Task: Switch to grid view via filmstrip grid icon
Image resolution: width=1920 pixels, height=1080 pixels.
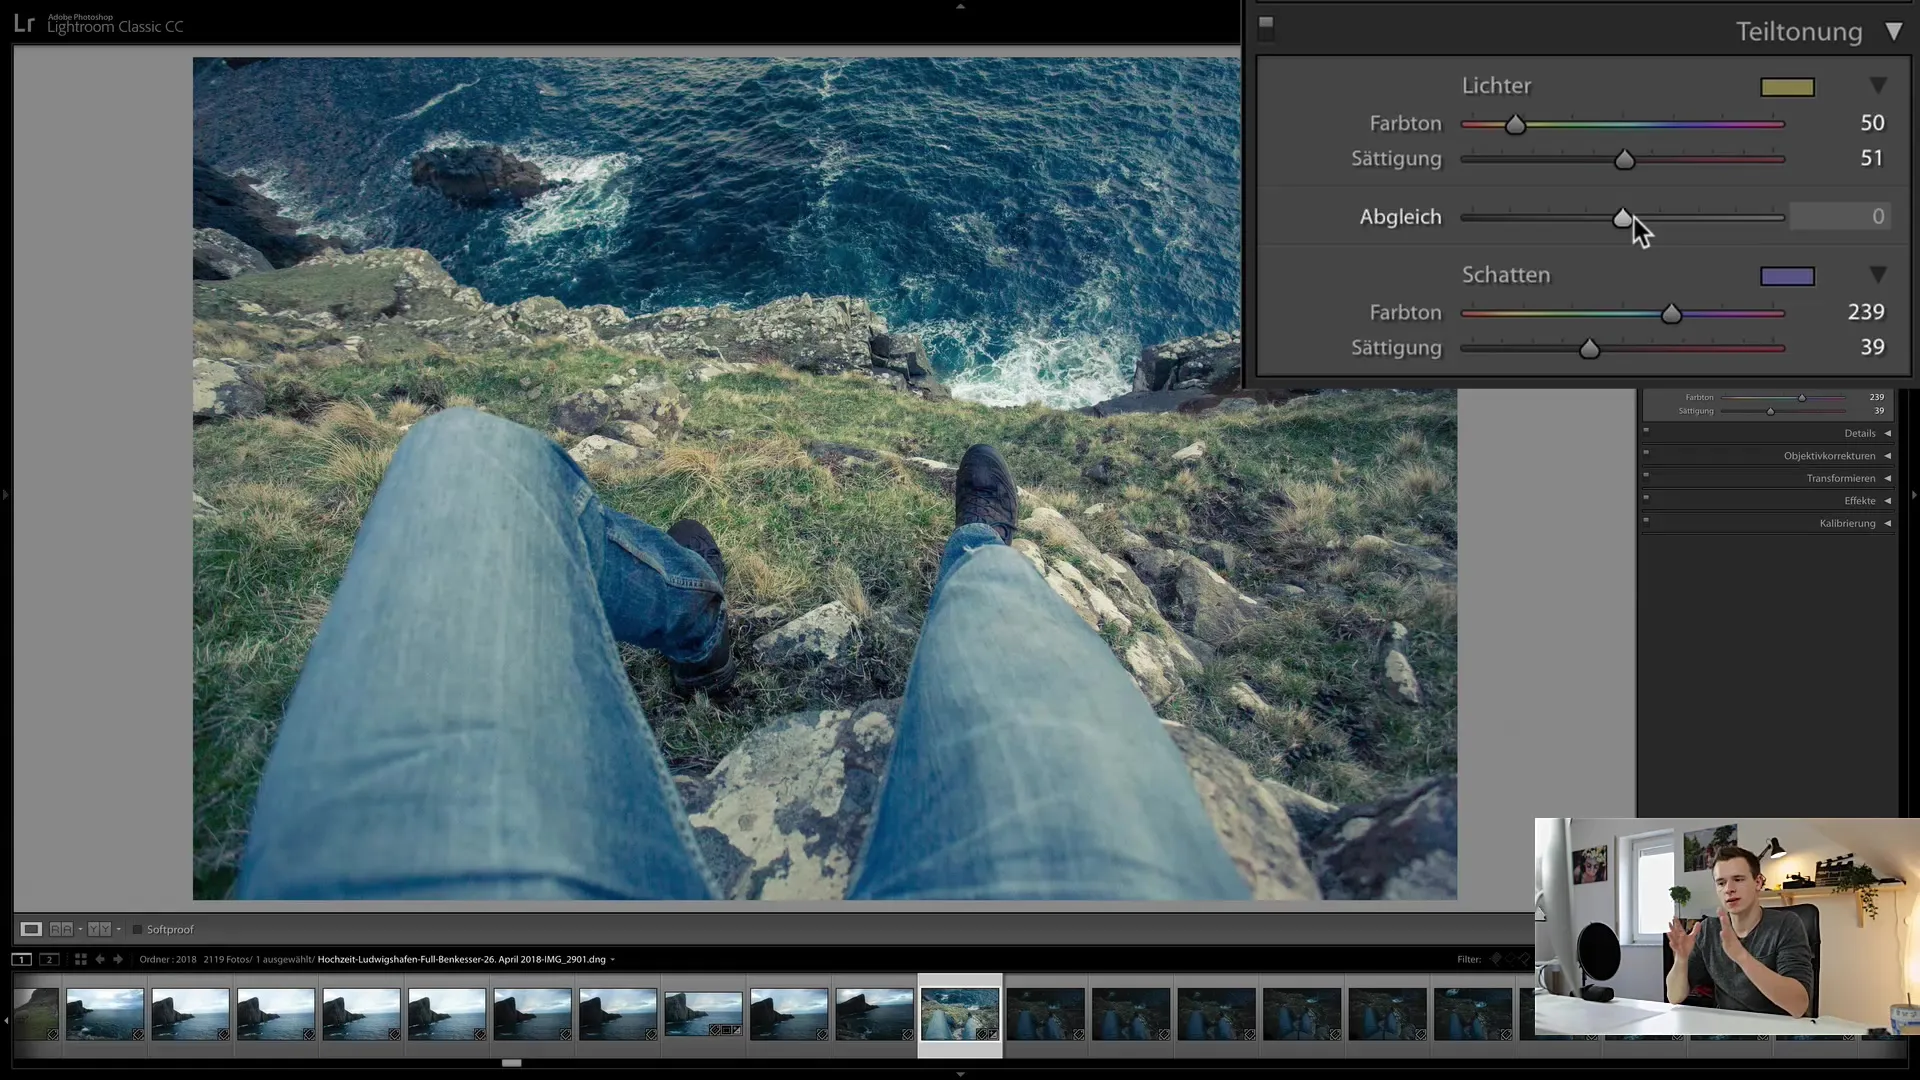Action: (x=80, y=959)
